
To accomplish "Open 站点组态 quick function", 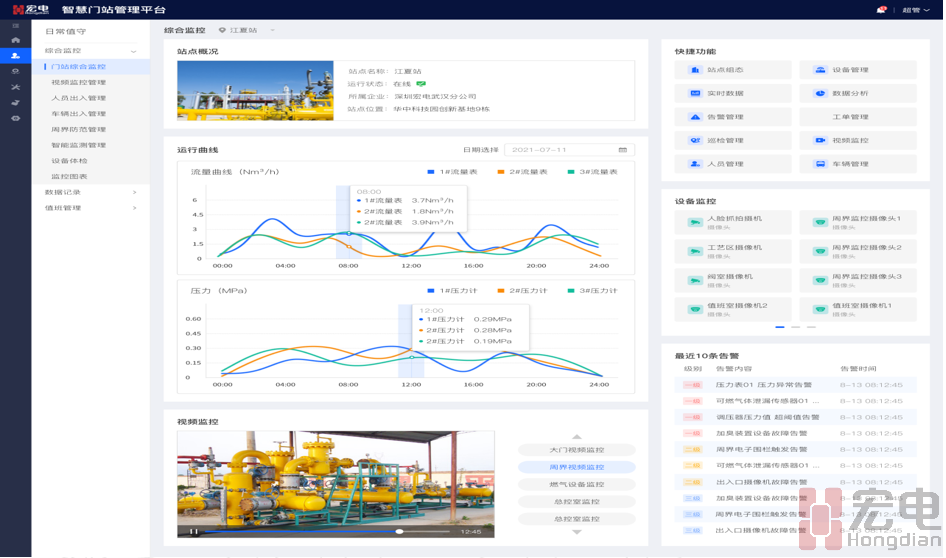I will [x=733, y=70].
